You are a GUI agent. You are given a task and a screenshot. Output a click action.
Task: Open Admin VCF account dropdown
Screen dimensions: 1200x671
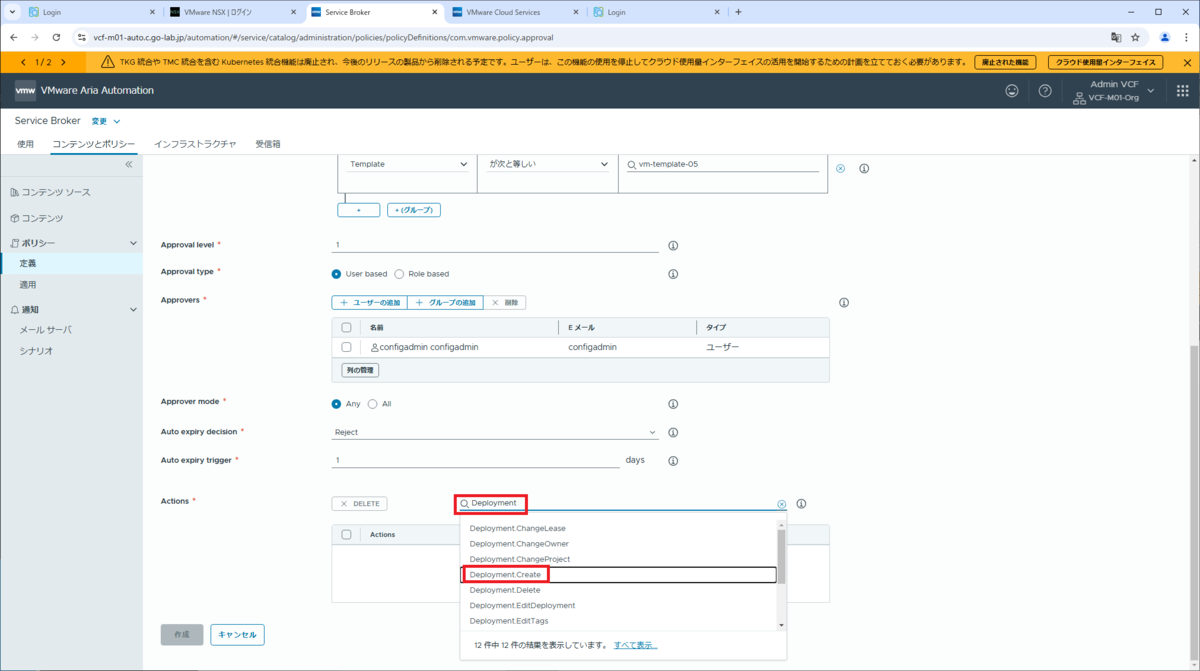pos(1114,91)
